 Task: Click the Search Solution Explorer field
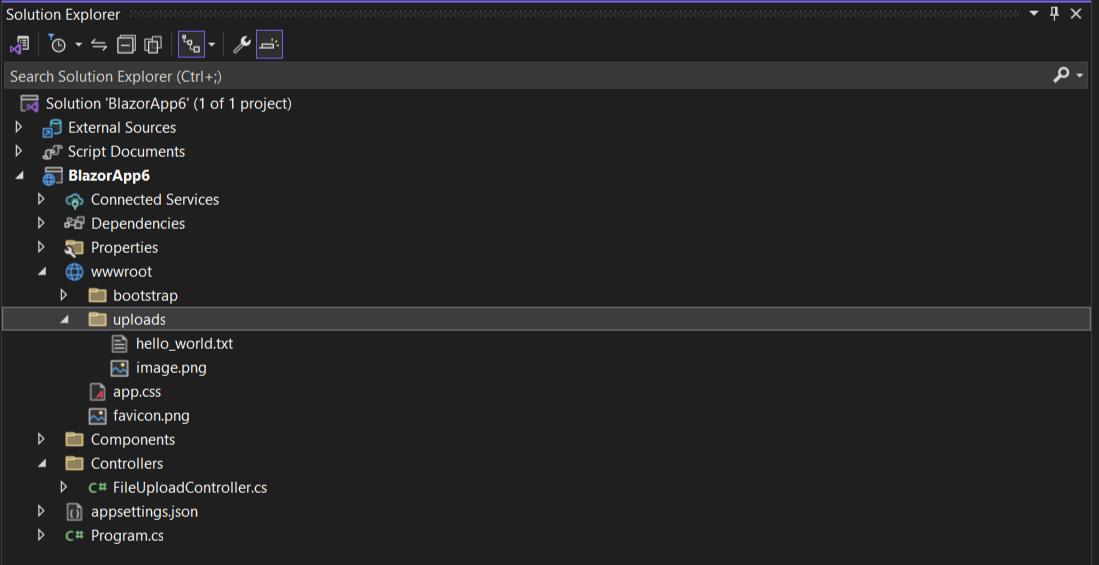500,76
